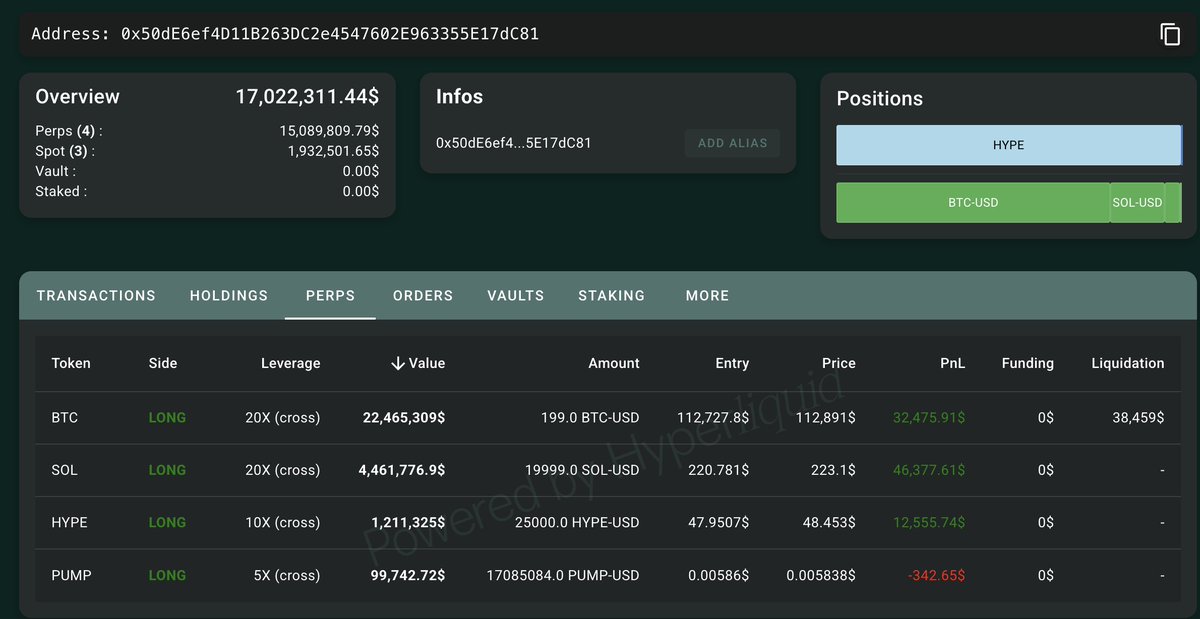This screenshot has height=619, width=1200.
Task: Select the Perps tab
Action: tap(330, 296)
